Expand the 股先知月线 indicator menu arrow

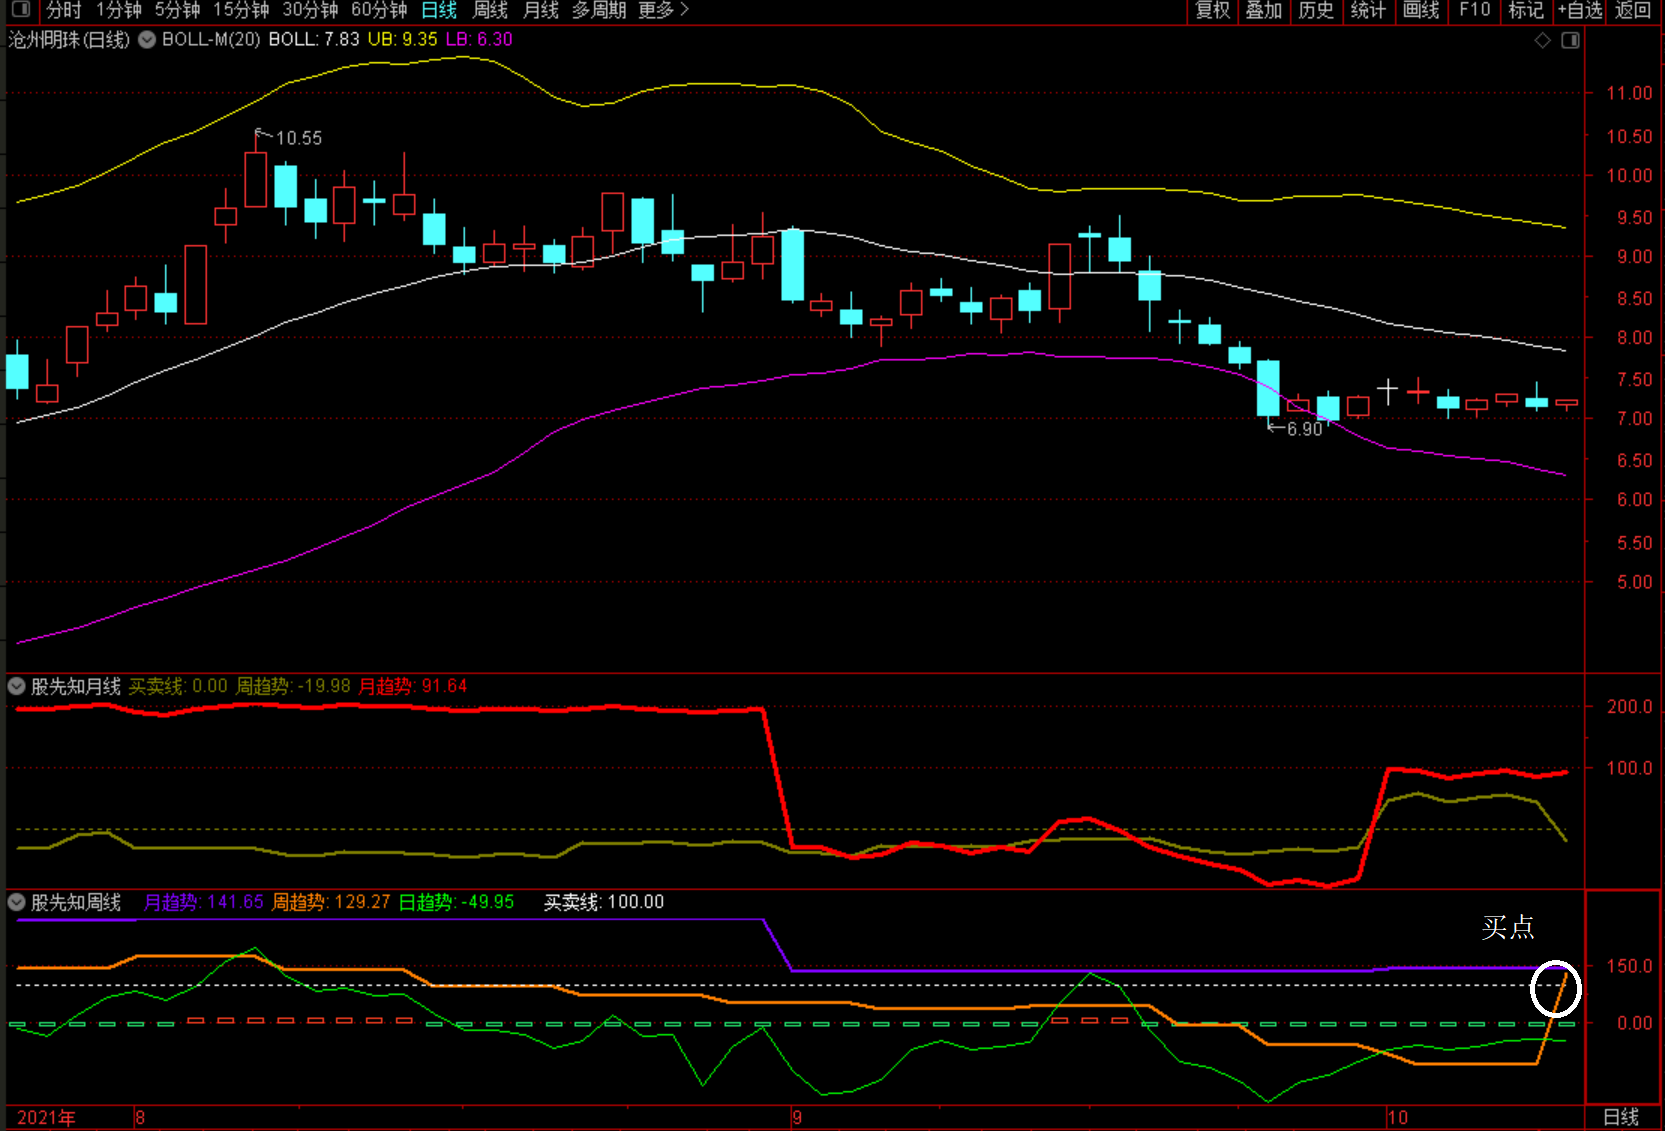(17, 686)
